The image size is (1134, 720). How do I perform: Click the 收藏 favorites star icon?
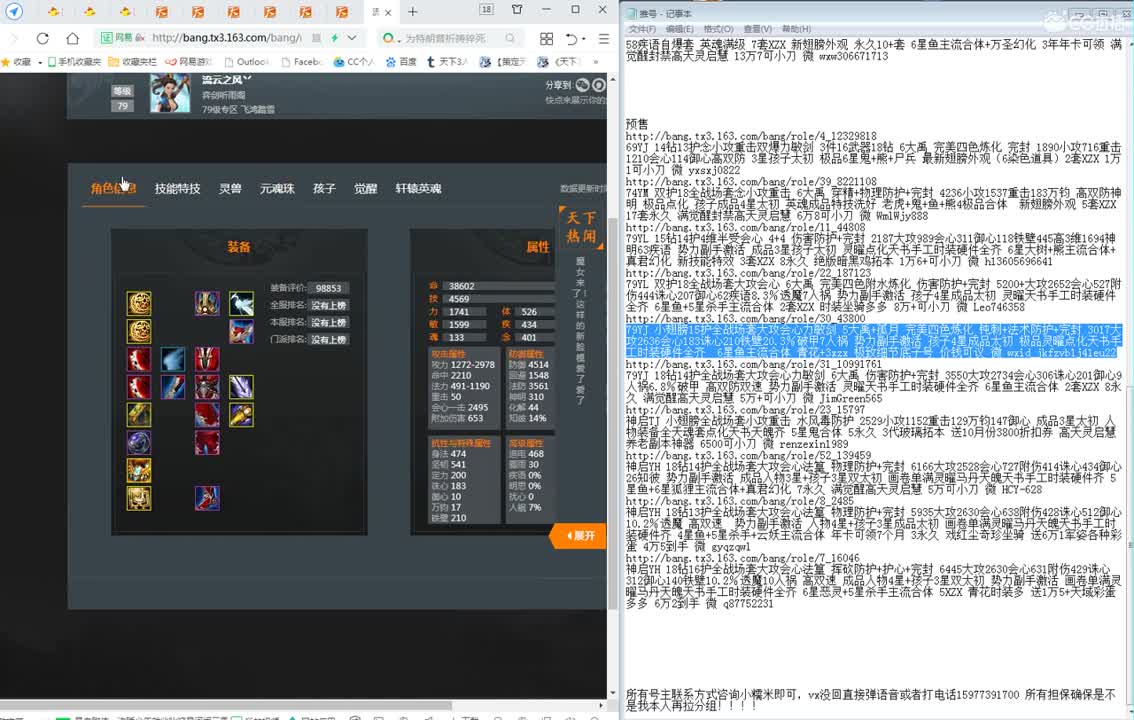(8, 62)
